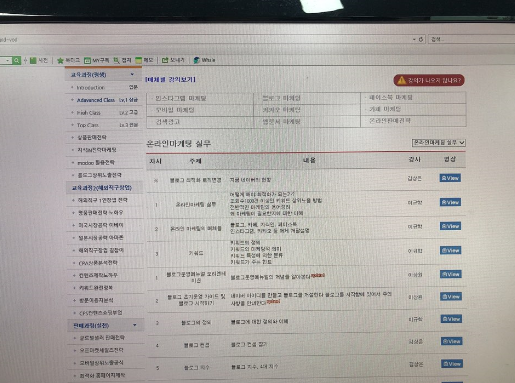Open the Whale browser toolbar icon
Viewport: 515px width, 383px height.
point(204,60)
